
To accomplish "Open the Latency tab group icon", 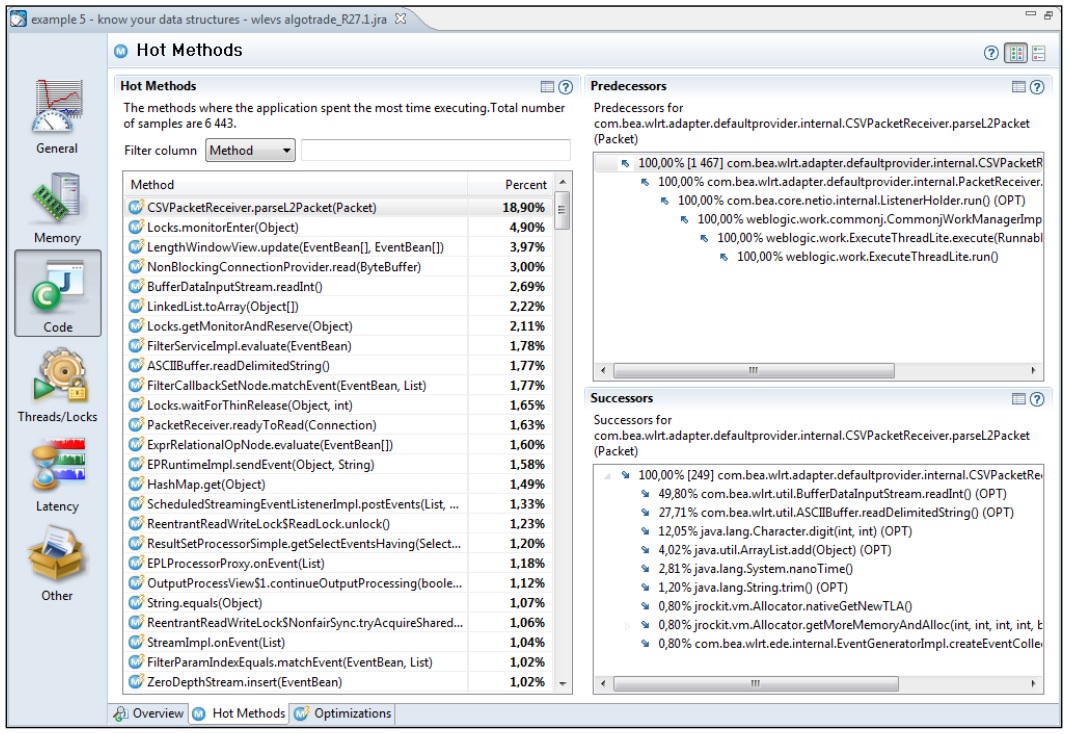I will coord(57,475).
